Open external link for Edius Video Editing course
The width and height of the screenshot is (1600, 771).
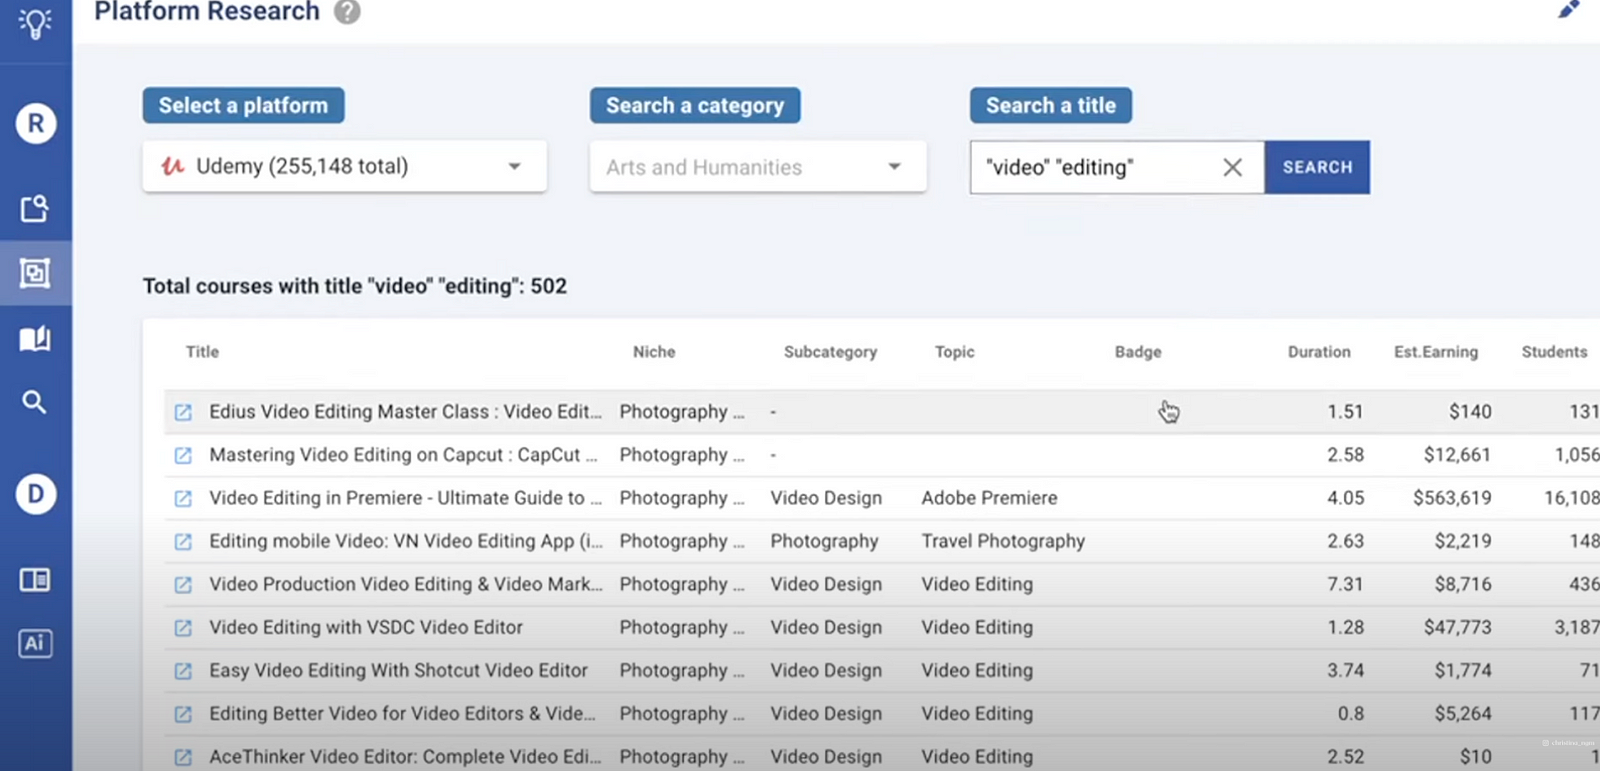click(x=183, y=412)
